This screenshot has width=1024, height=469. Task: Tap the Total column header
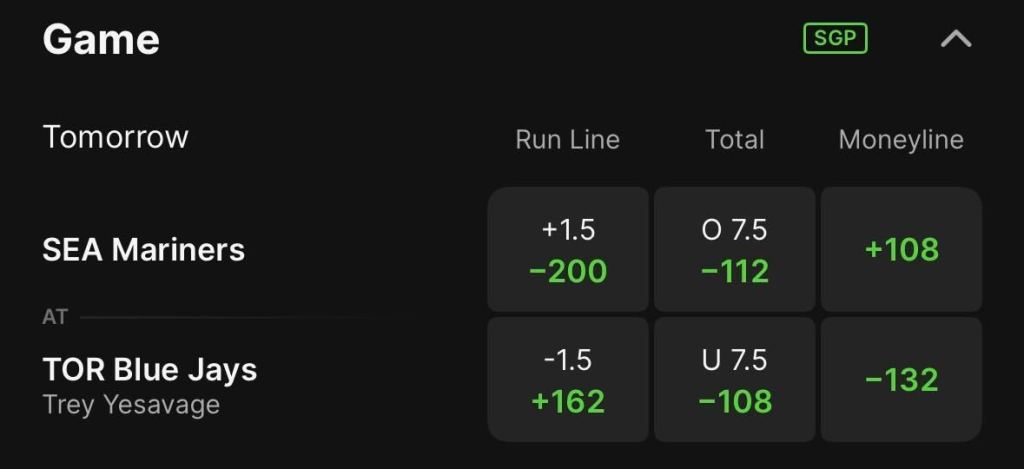point(735,140)
